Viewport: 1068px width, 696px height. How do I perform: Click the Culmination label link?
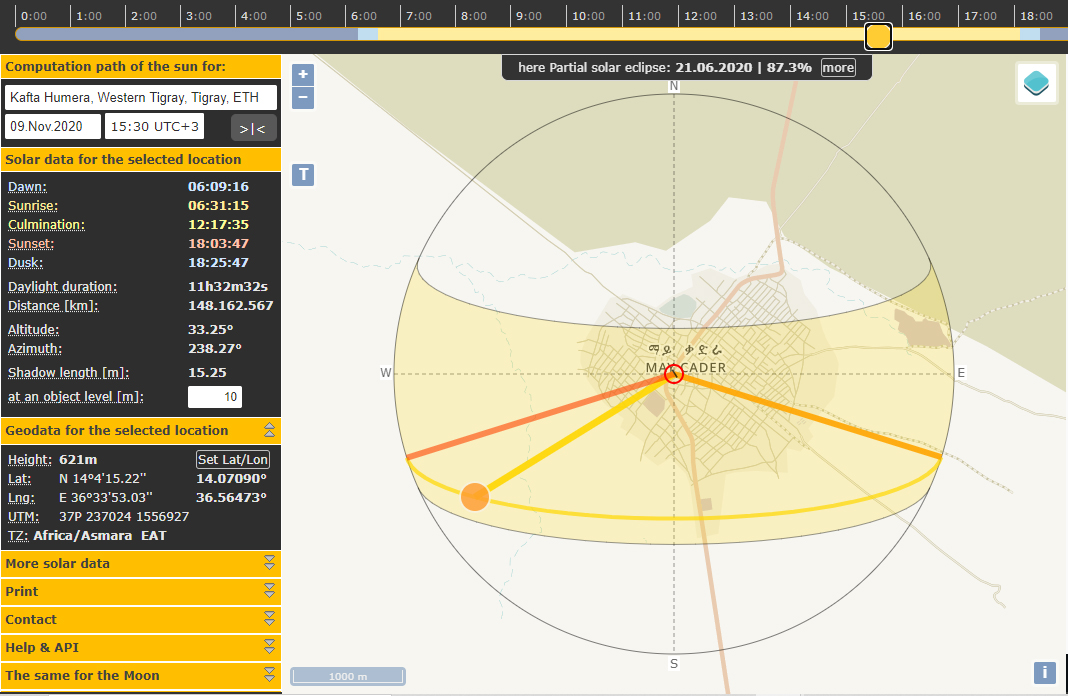click(x=46, y=225)
